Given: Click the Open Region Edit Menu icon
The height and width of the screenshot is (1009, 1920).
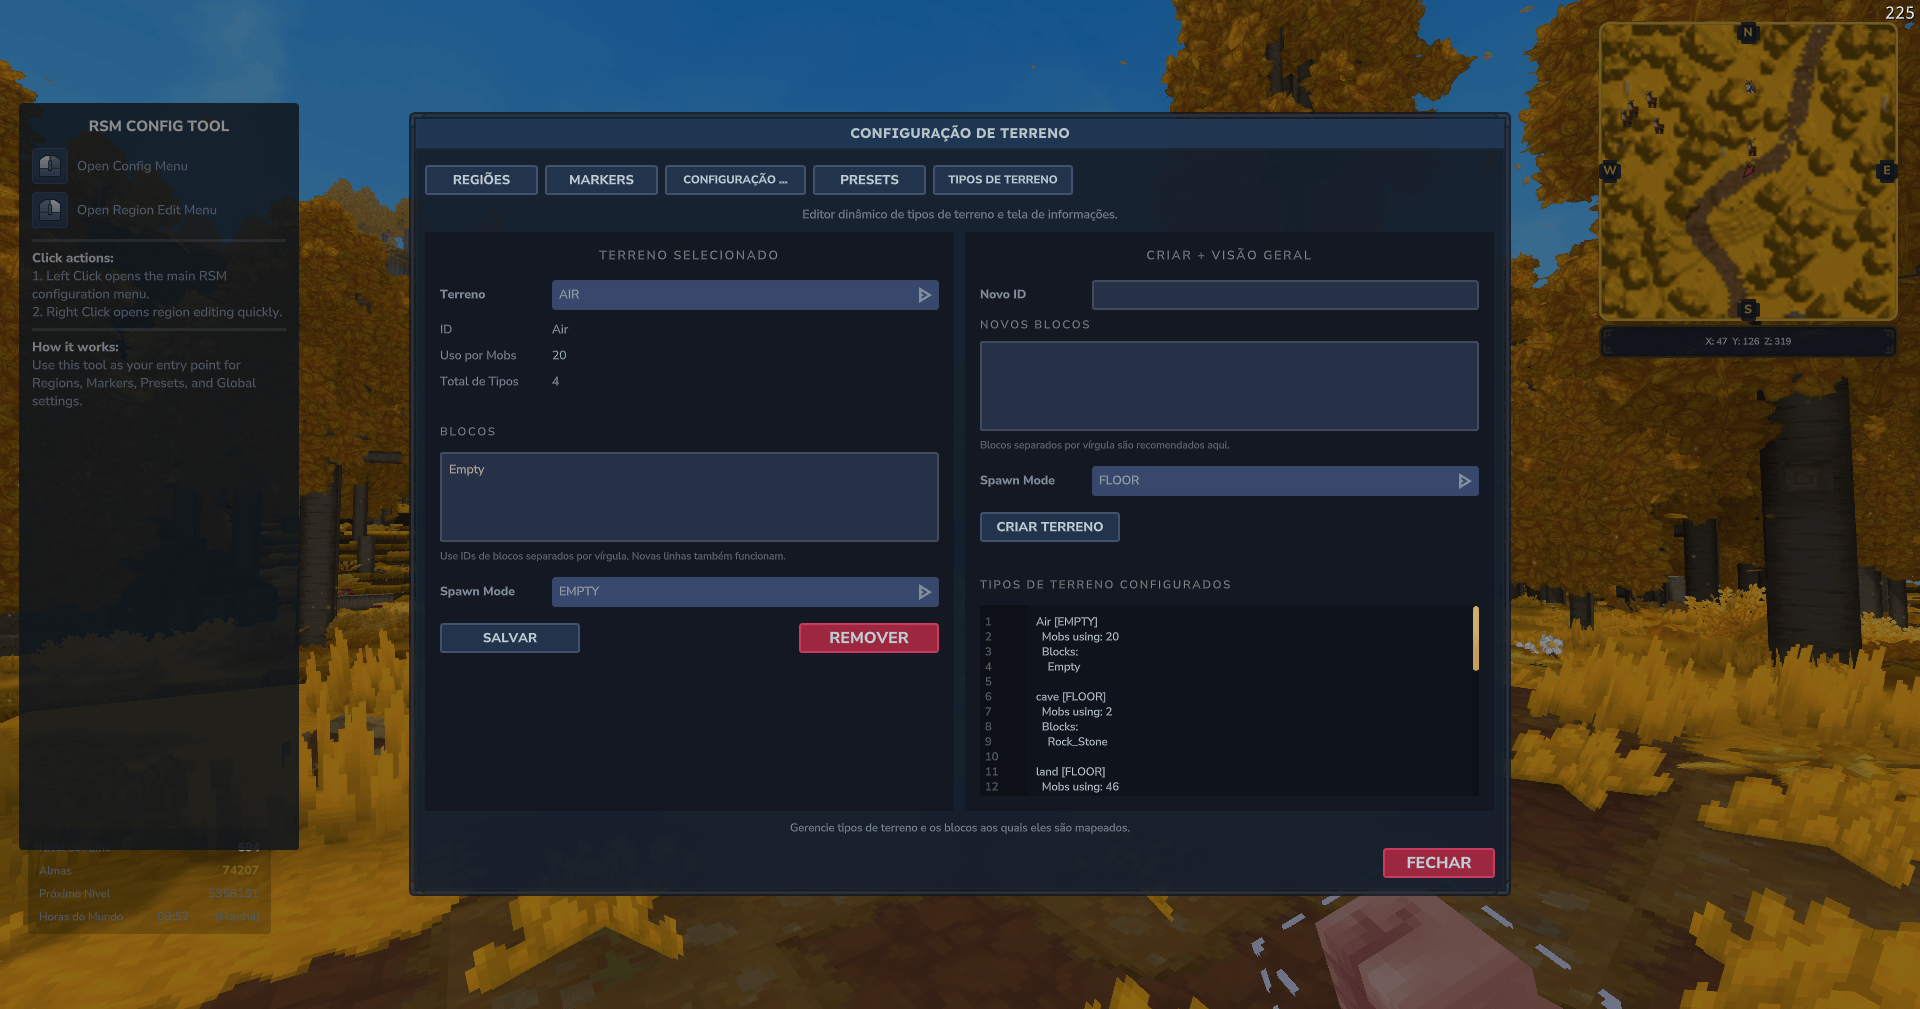Looking at the screenshot, I should [49, 210].
